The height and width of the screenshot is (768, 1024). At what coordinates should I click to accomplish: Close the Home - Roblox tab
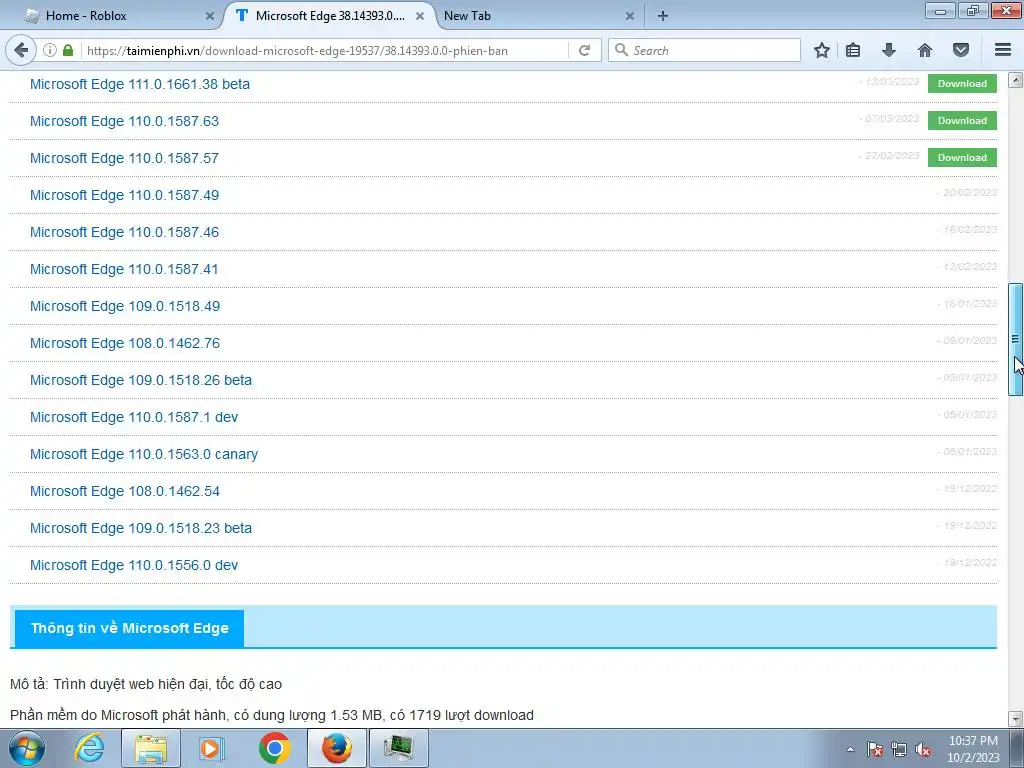210,16
